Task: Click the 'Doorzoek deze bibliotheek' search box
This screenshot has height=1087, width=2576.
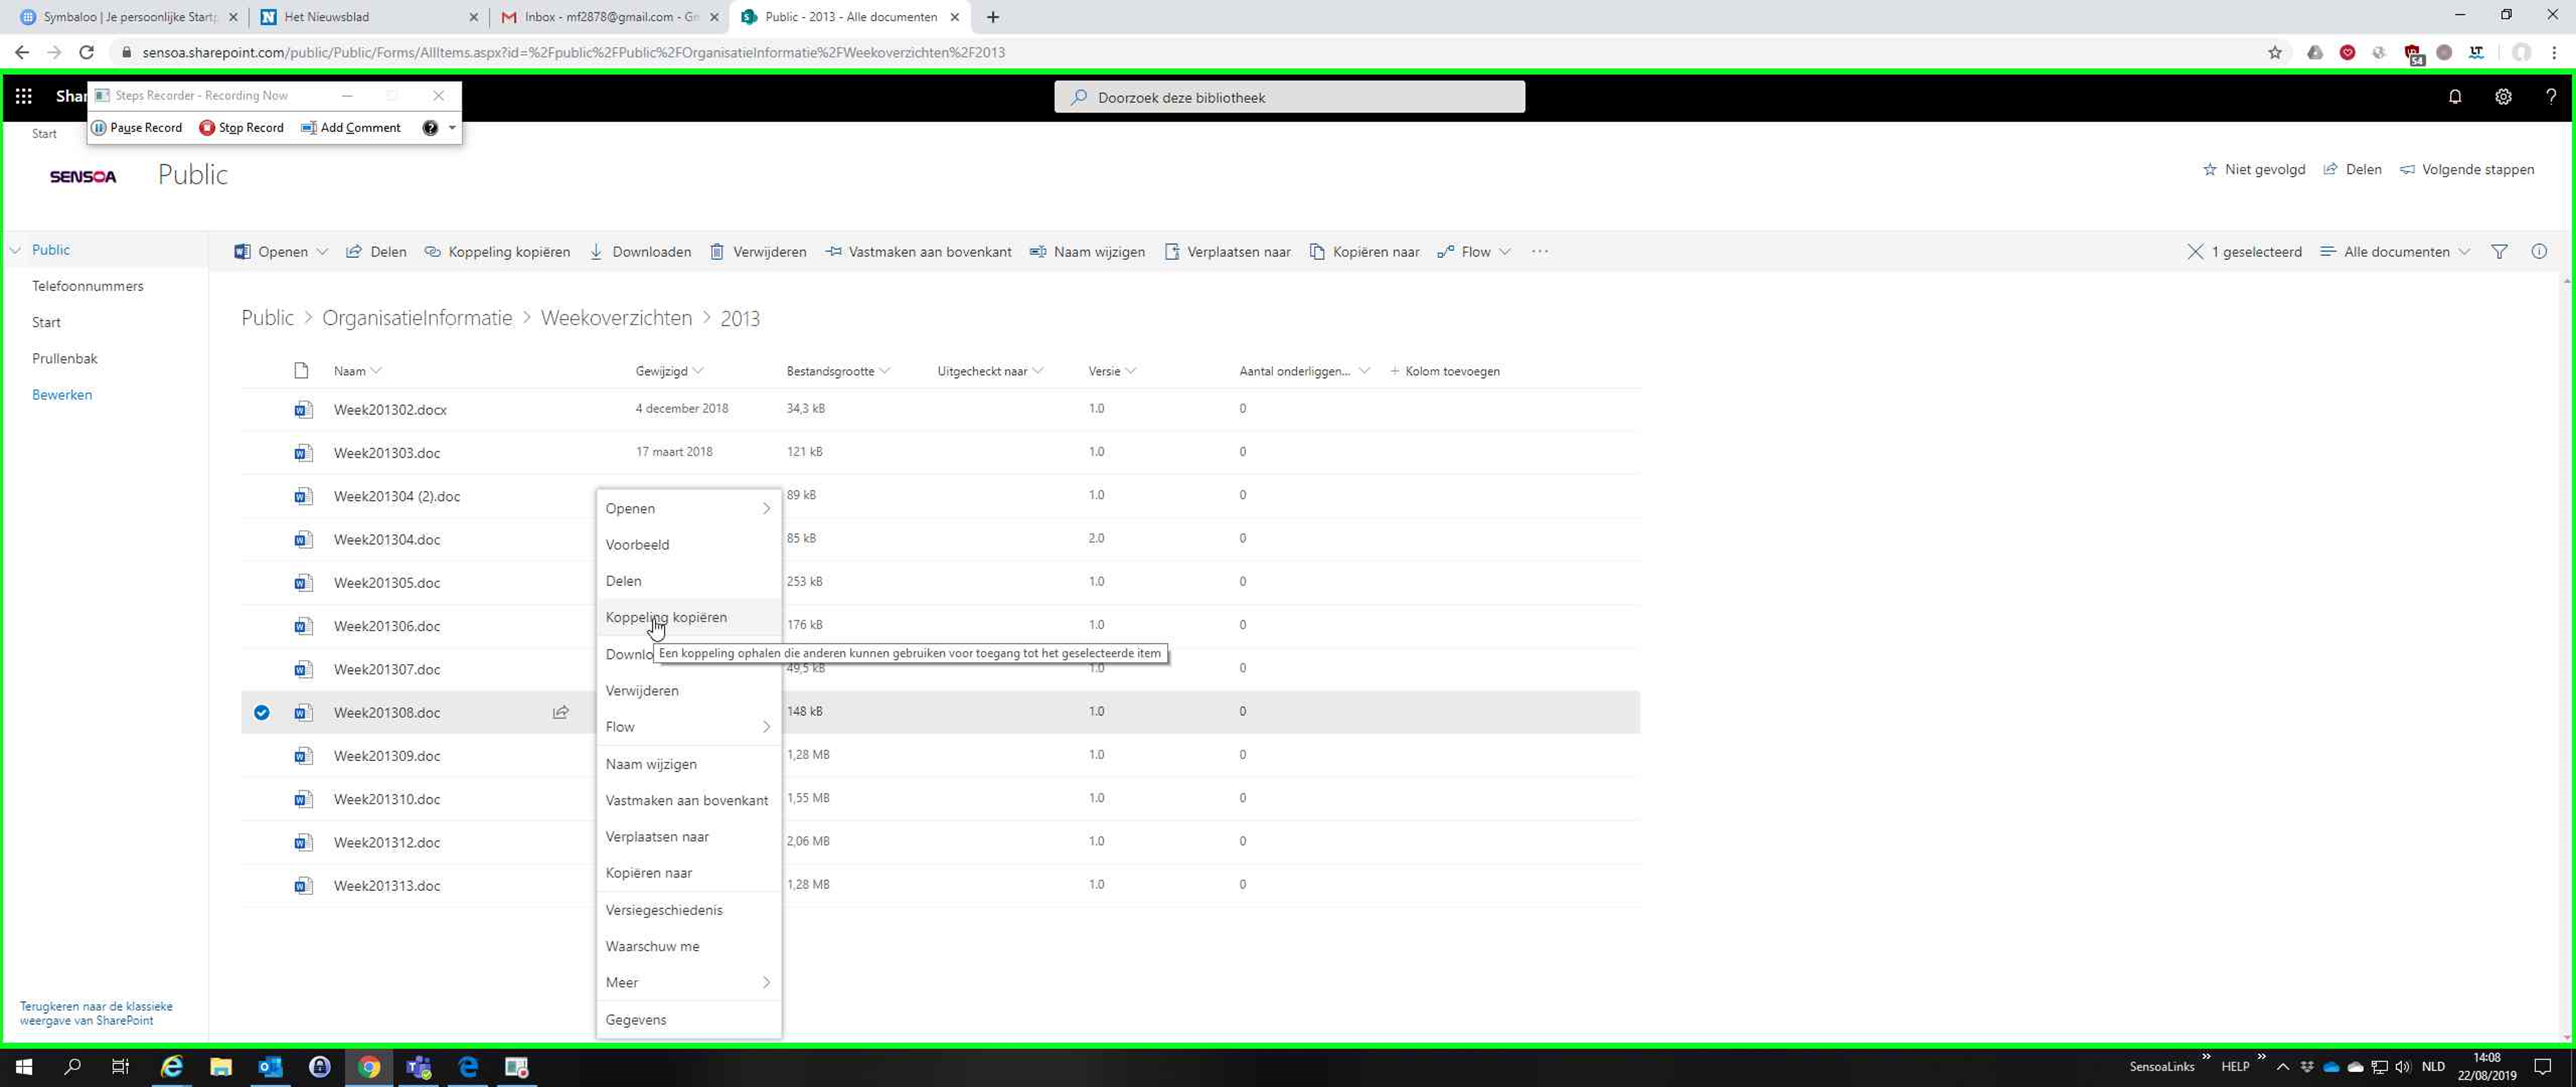Action: 1289,98
